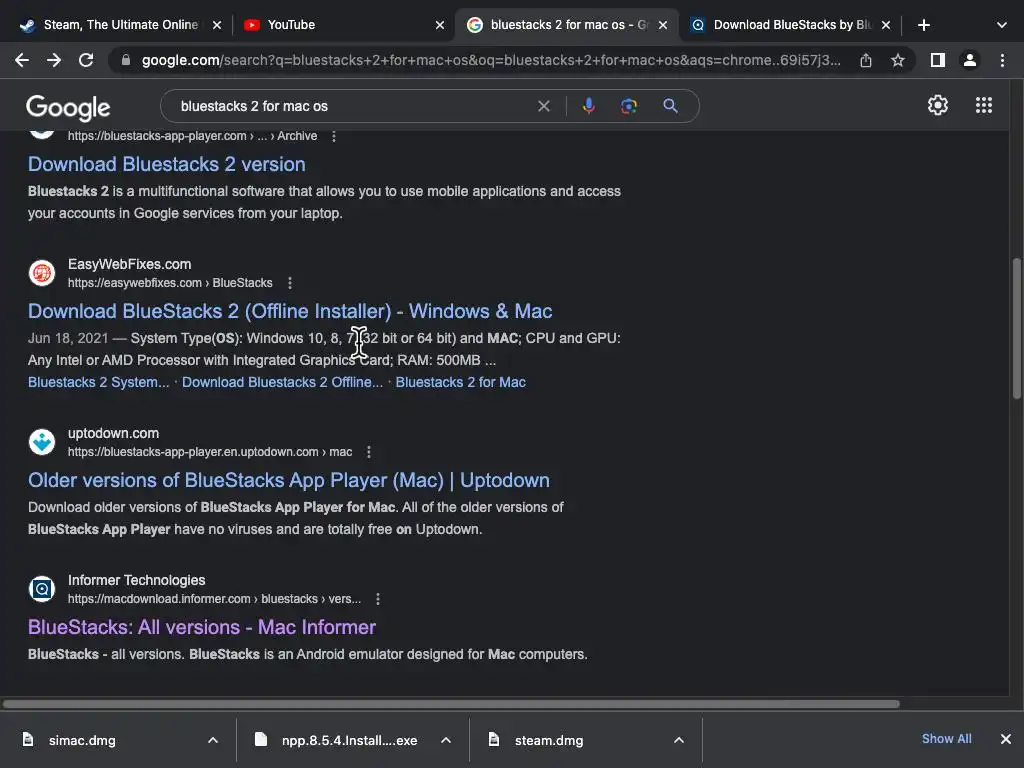Click the Informer Technologies site name
The image size is (1024, 768).
coord(136,581)
